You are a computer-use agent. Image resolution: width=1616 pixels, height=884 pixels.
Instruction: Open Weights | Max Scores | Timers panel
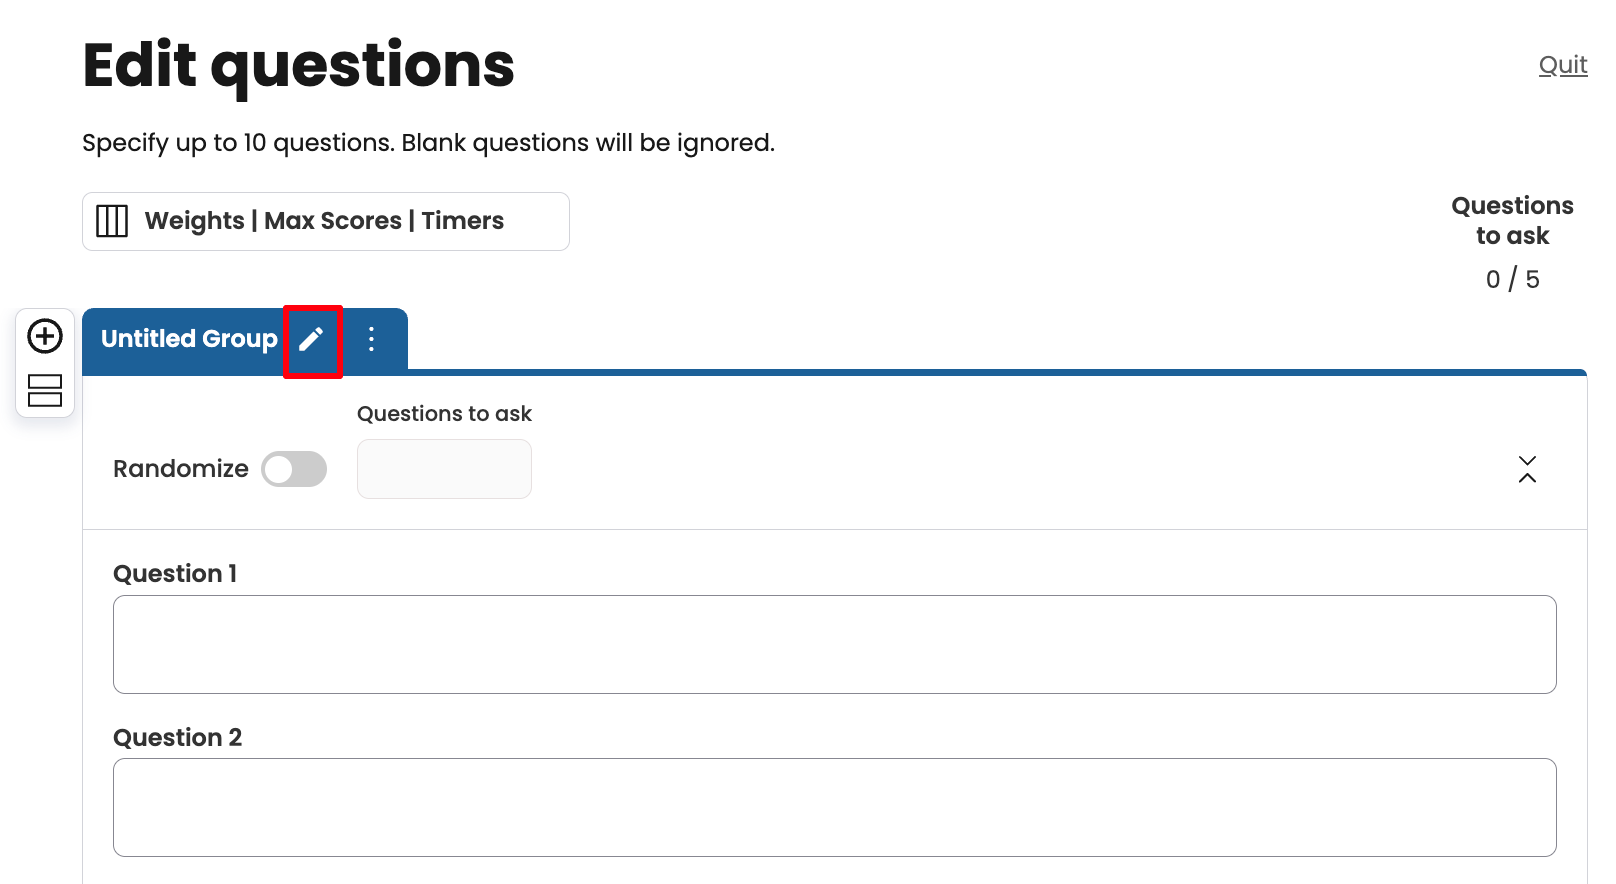(x=325, y=221)
